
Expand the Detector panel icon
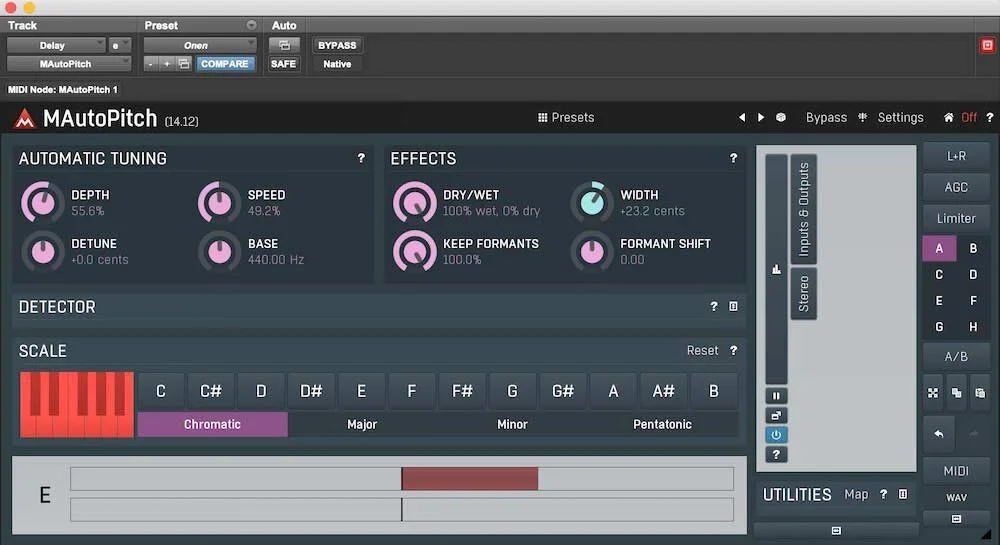pos(733,307)
